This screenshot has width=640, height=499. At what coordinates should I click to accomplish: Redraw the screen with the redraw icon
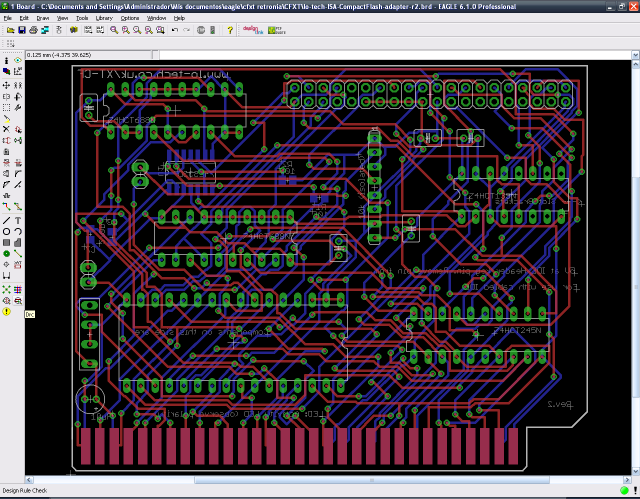[149, 30]
